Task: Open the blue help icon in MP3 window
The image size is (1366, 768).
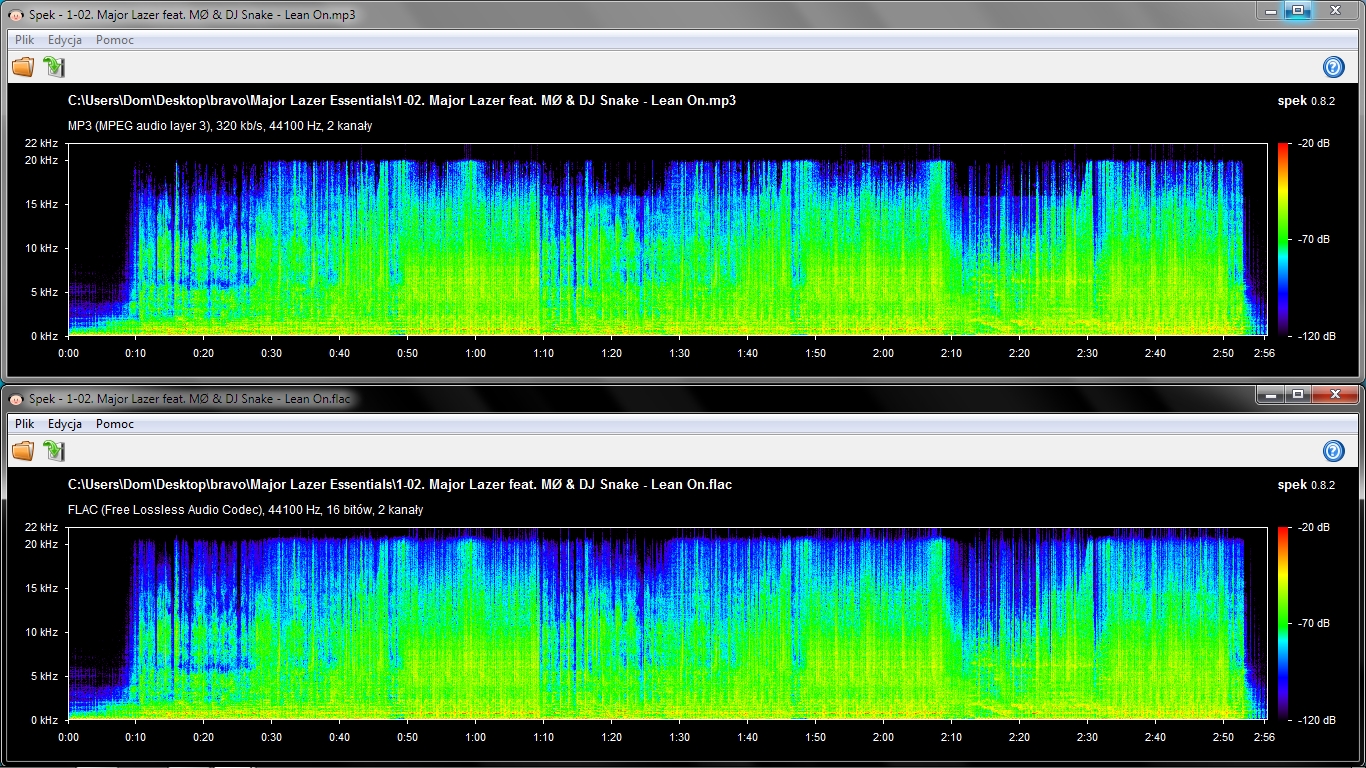Action: coord(1333,67)
